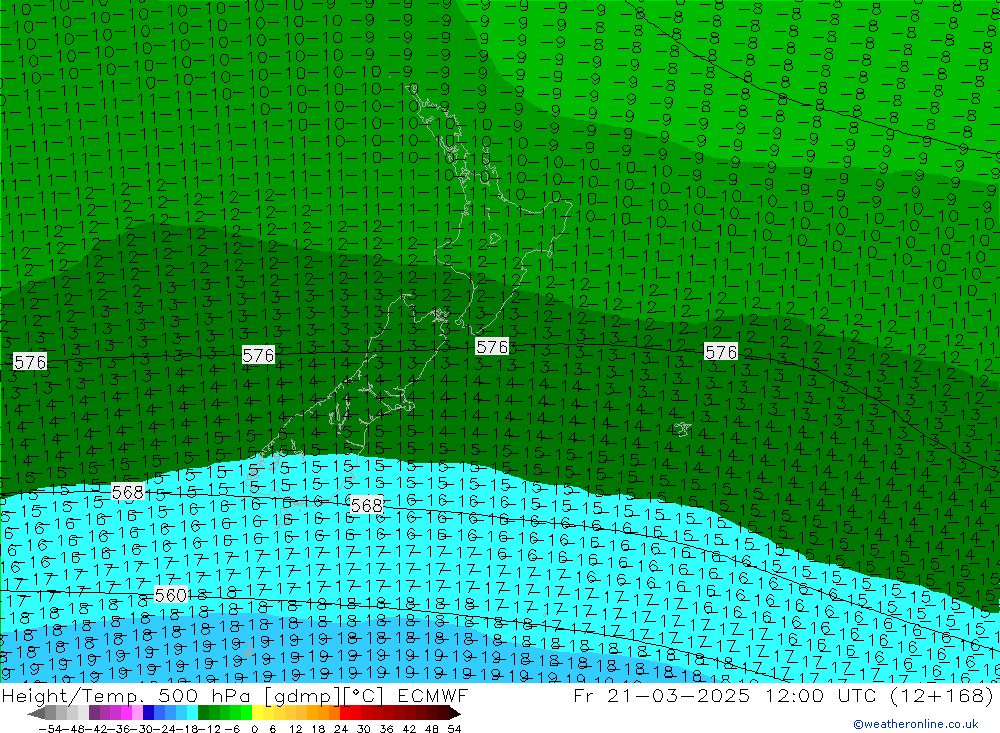
Task: Click the Height/Temp. 500 hPa title text
Action: click(128, 695)
